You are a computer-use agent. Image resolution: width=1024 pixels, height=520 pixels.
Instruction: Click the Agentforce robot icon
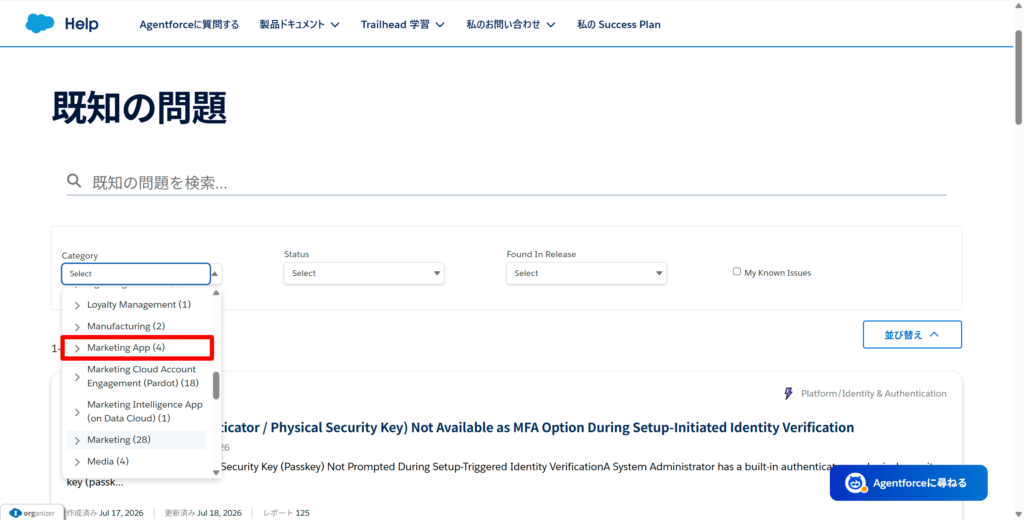(855, 483)
